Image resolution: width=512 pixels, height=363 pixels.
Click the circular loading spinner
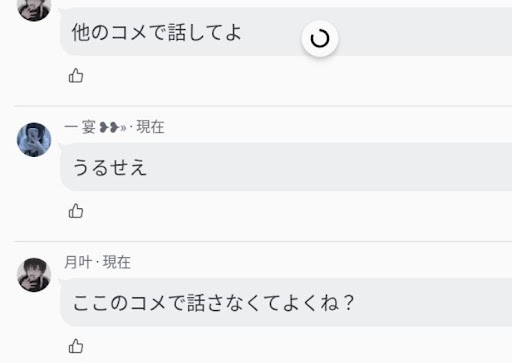(320, 39)
